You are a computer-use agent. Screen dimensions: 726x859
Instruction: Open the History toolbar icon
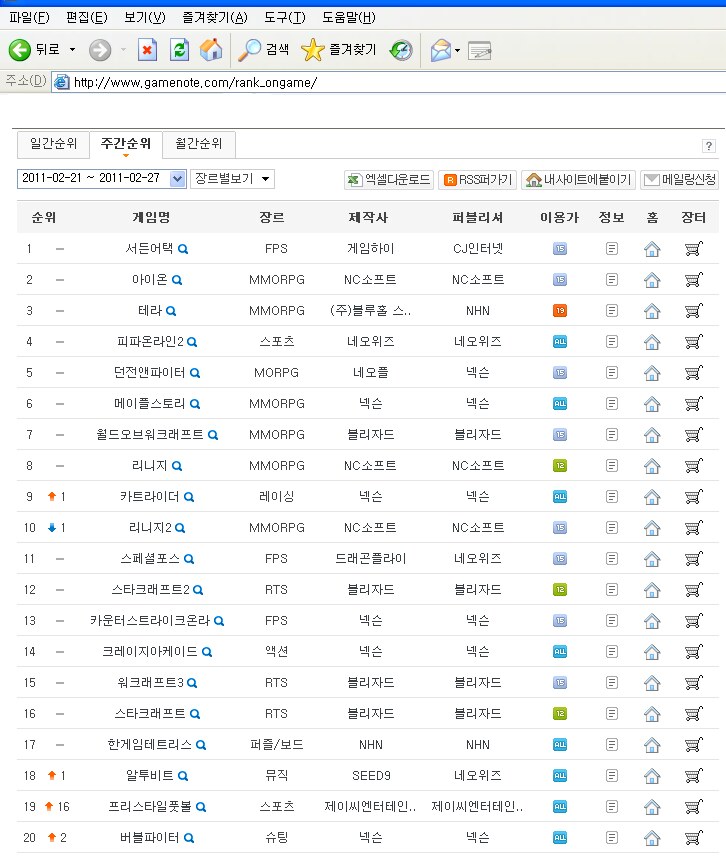[401, 50]
